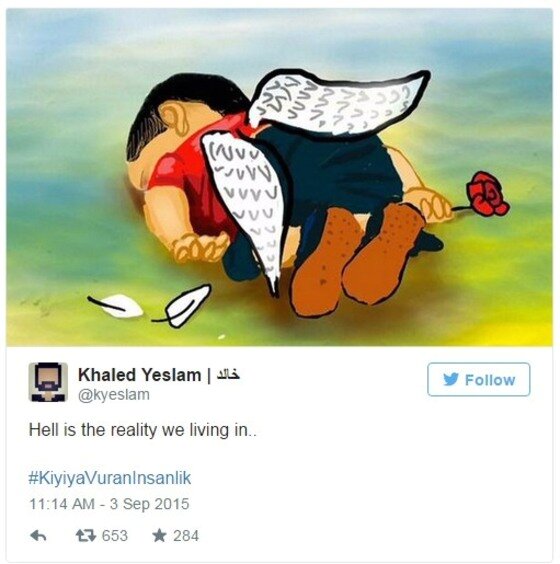The image size is (560, 564).
Task: Click the reply arrow icon
Action: pyautogui.click(x=38, y=536)
